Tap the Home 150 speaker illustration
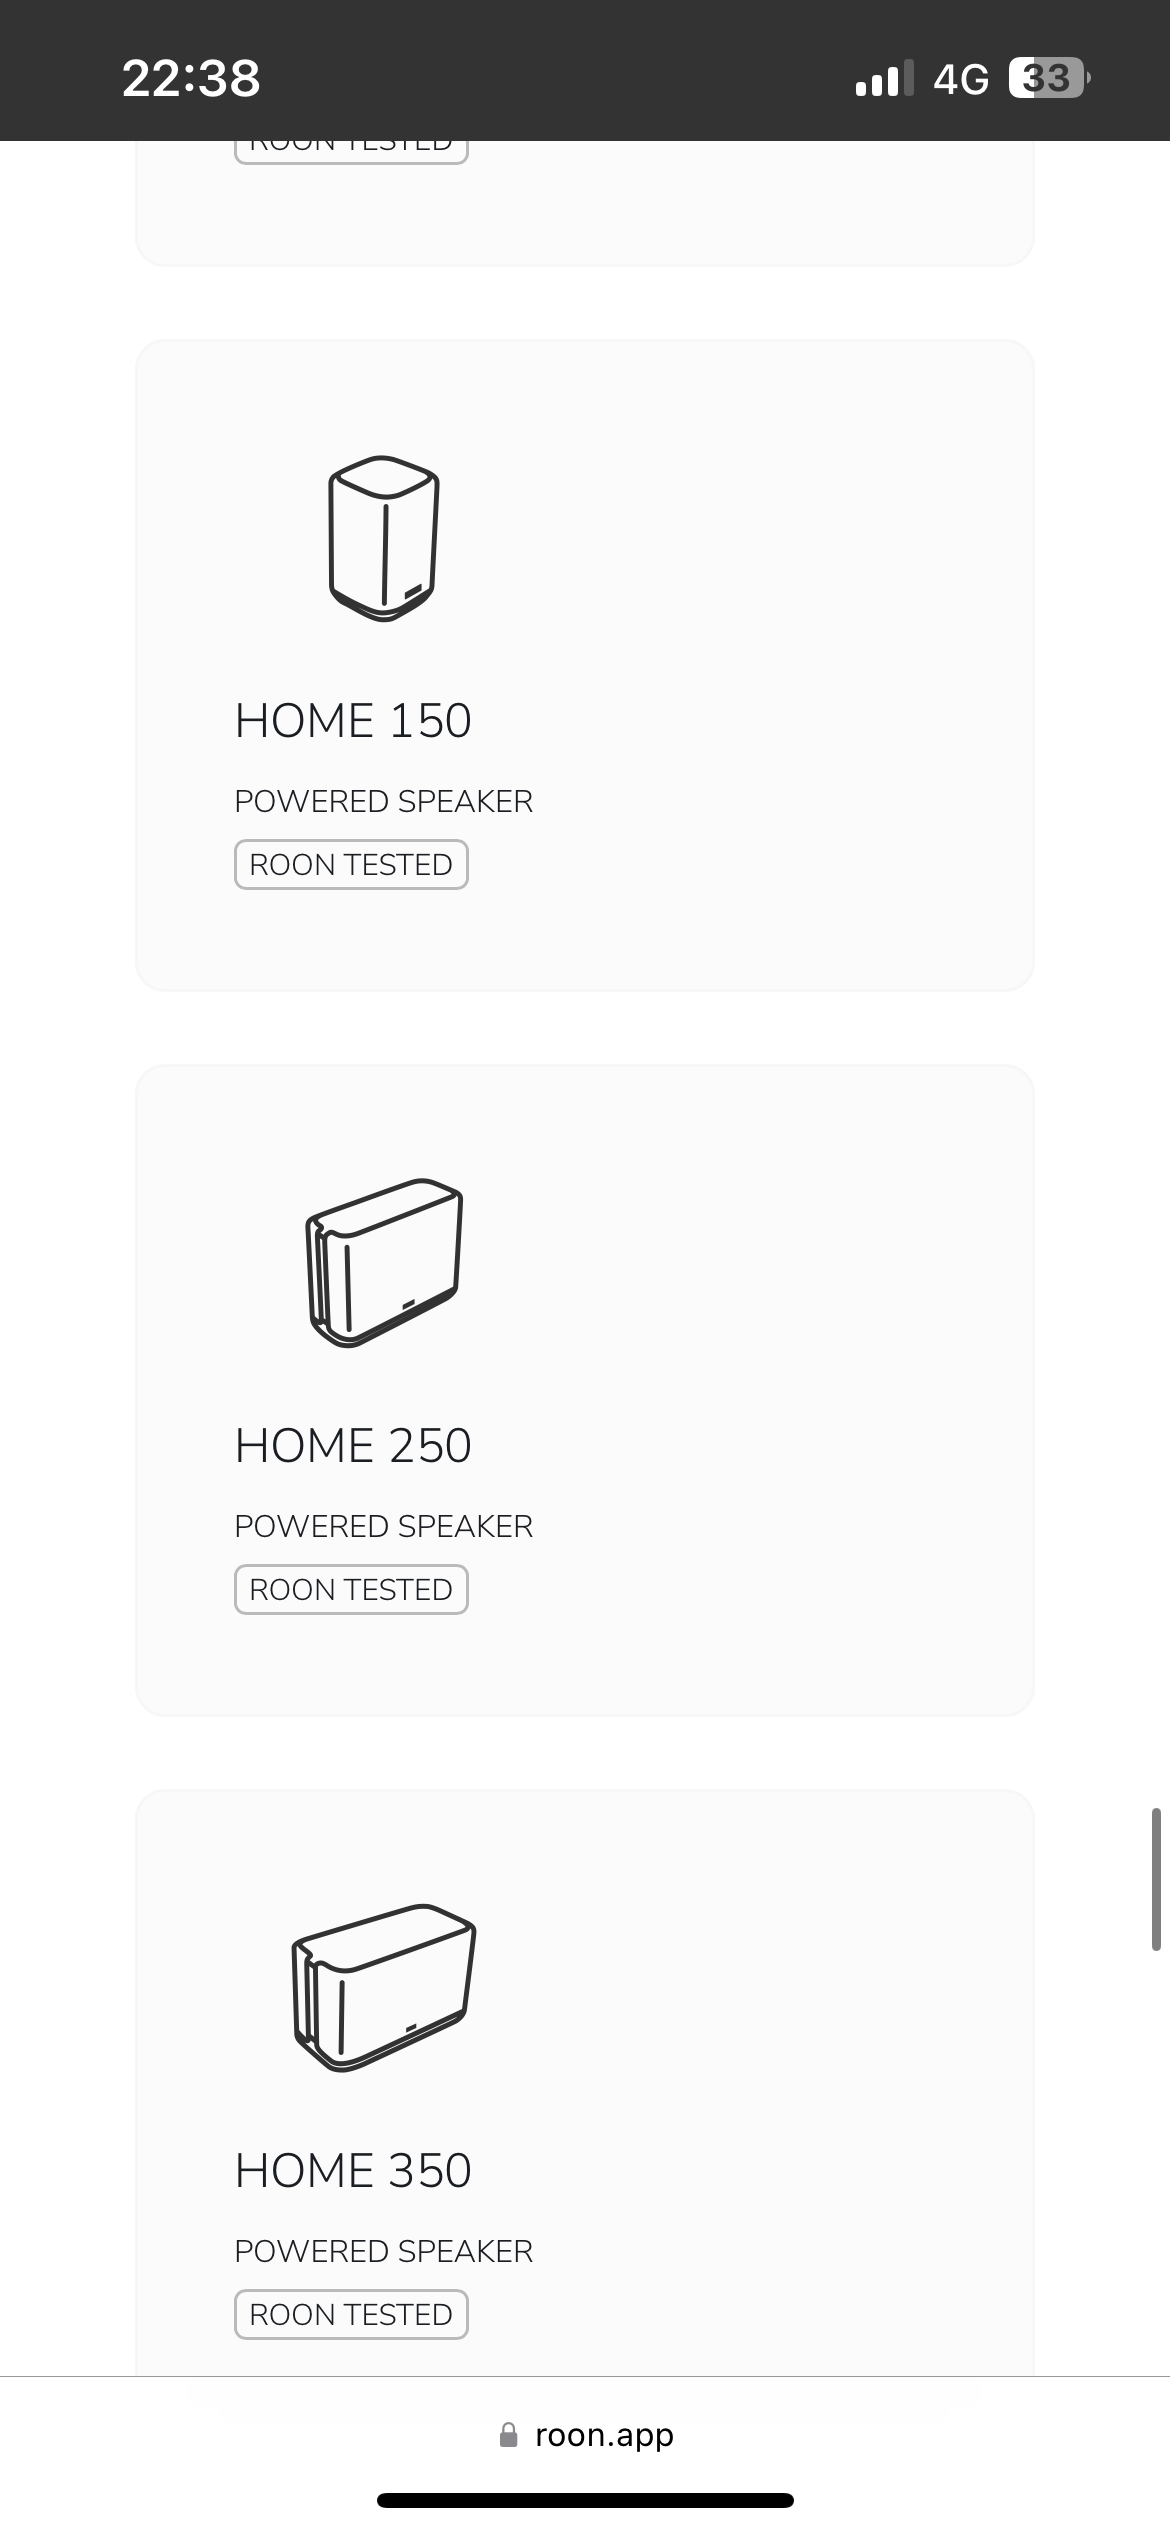The height and width of the screenshot is (2532, 1170). (384, 538)
